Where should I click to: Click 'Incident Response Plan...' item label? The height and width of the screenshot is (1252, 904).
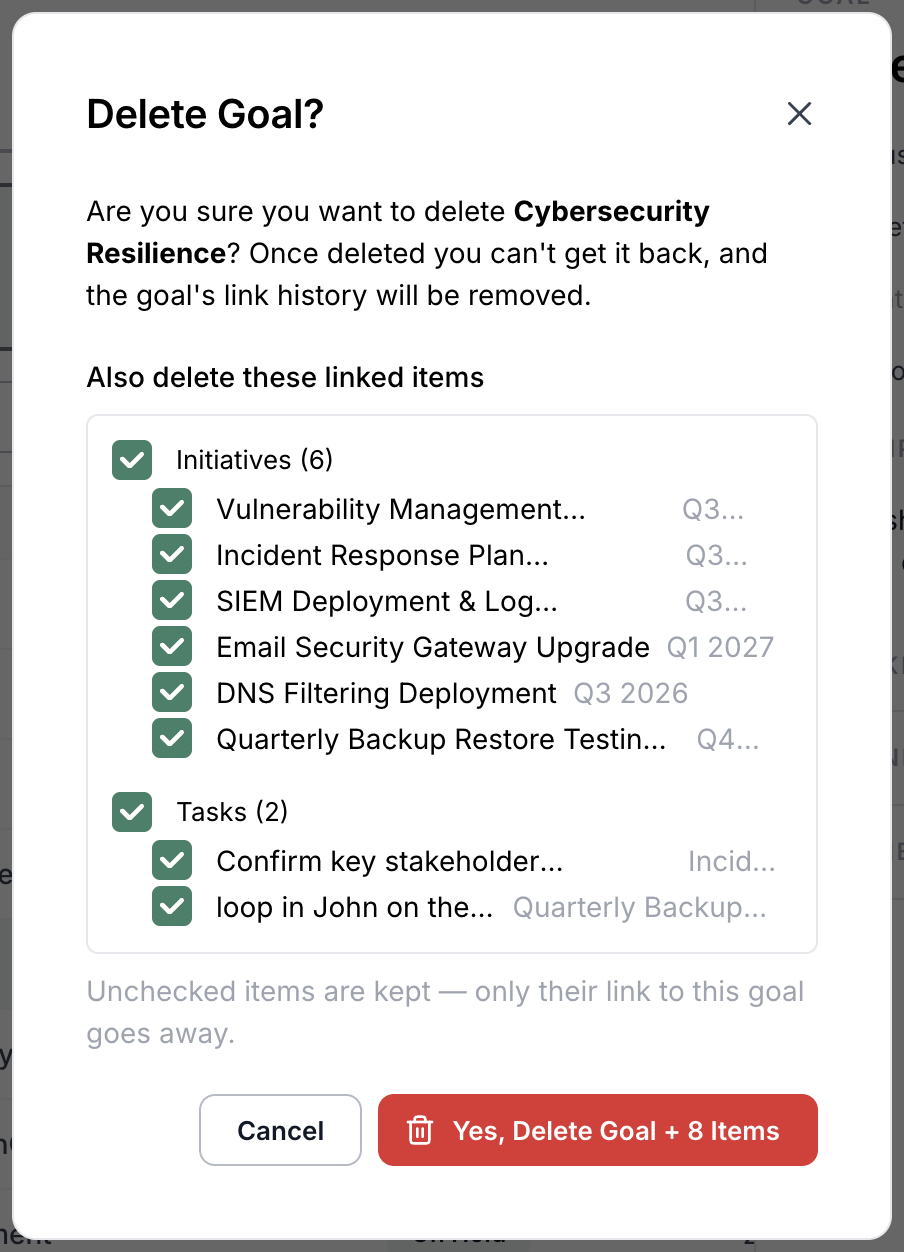382,555
